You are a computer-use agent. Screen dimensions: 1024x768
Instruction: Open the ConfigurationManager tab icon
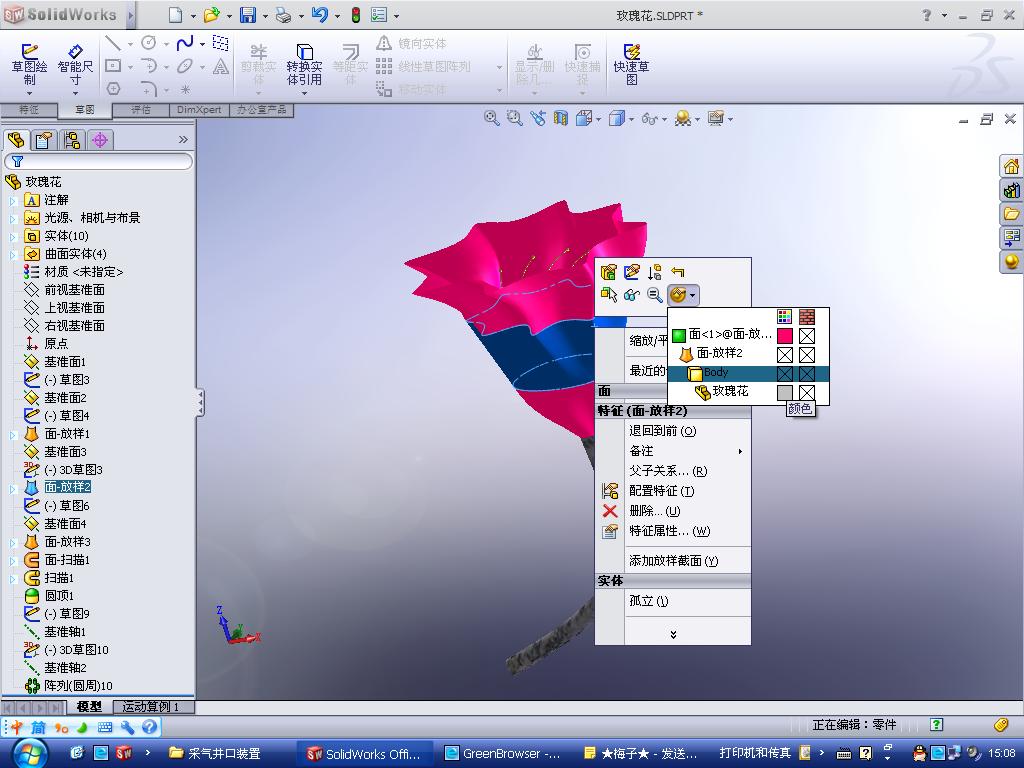[72, 140]
